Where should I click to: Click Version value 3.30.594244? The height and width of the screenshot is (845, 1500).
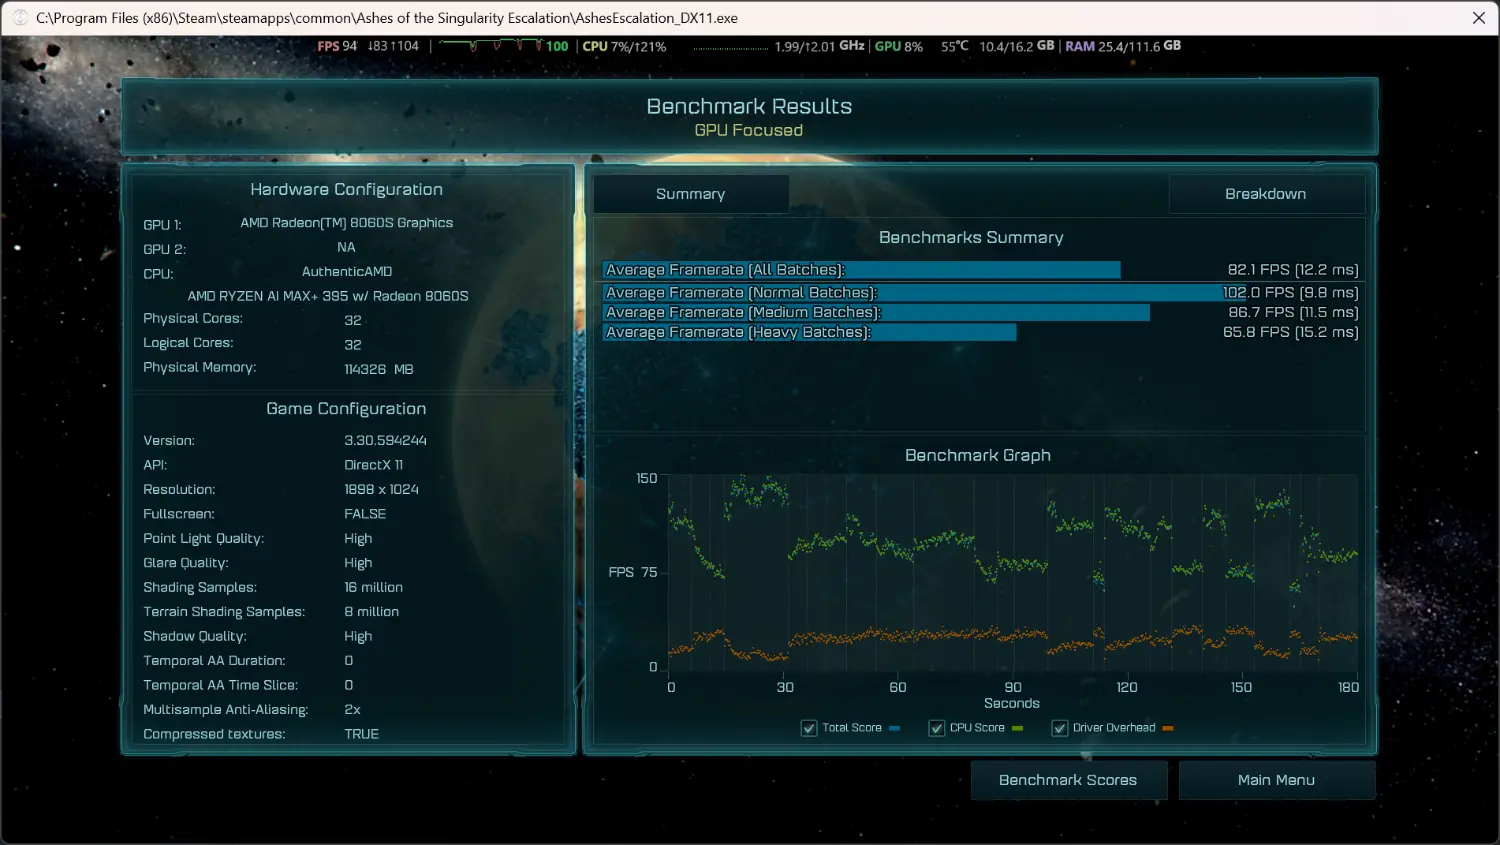tap(385, 441)
